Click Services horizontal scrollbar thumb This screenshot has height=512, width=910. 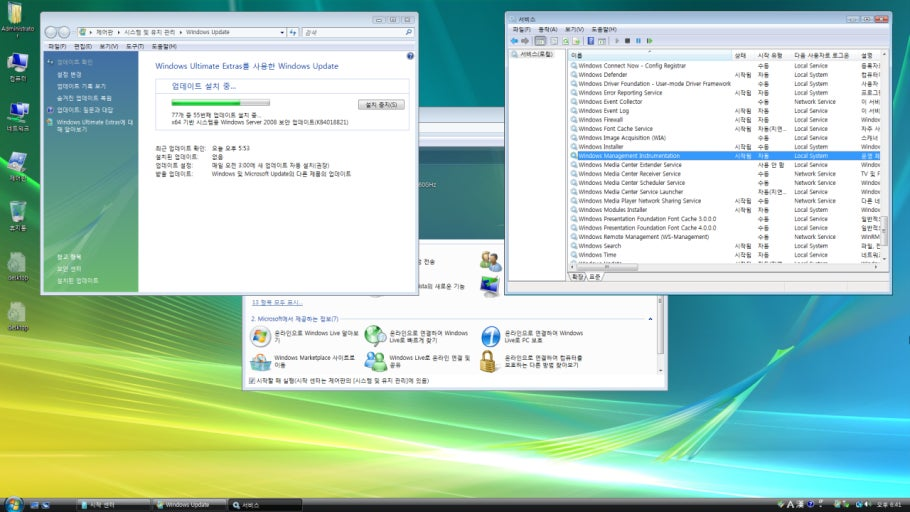[x=608, y=267]
